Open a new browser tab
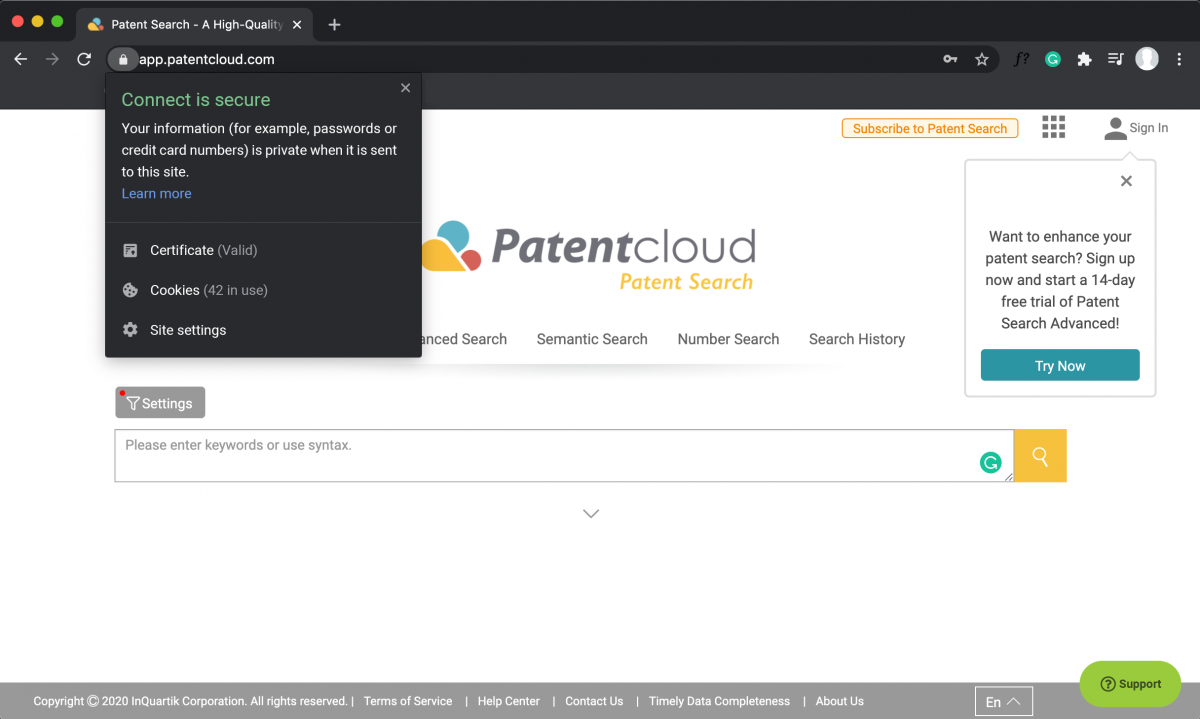 pos(334,24)
